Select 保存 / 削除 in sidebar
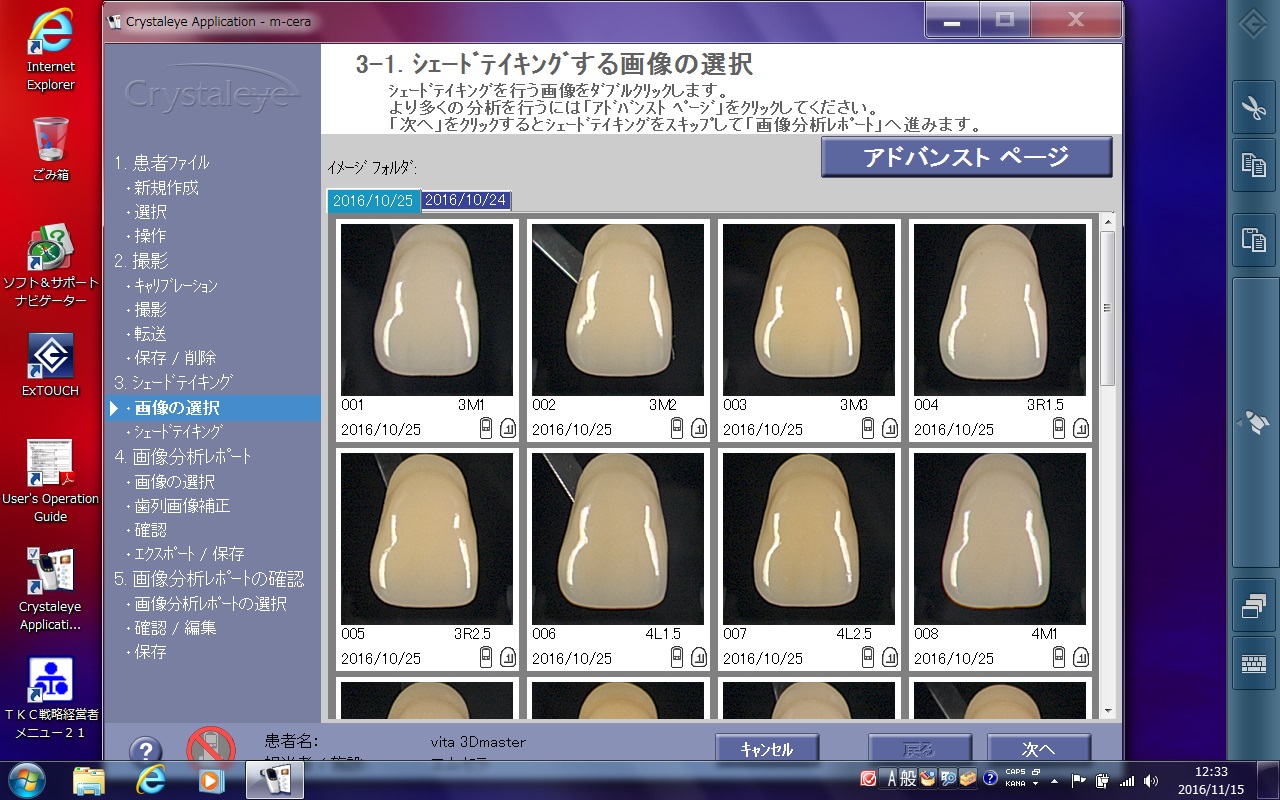The height and width of the screenshot is (800, 1280). [175, 358]
